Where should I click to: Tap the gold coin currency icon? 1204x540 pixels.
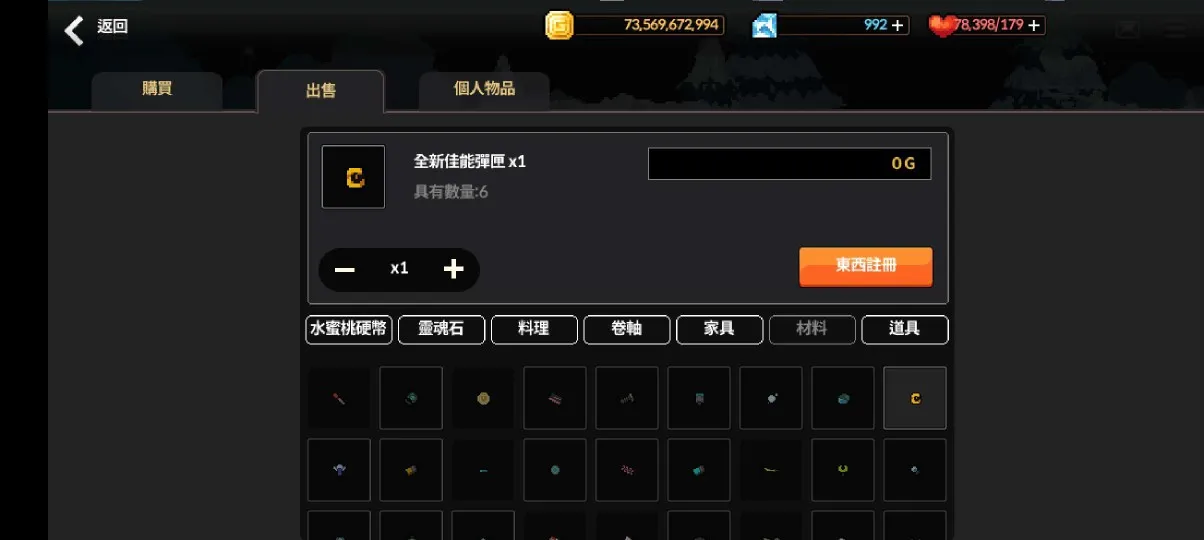point(559,25)
